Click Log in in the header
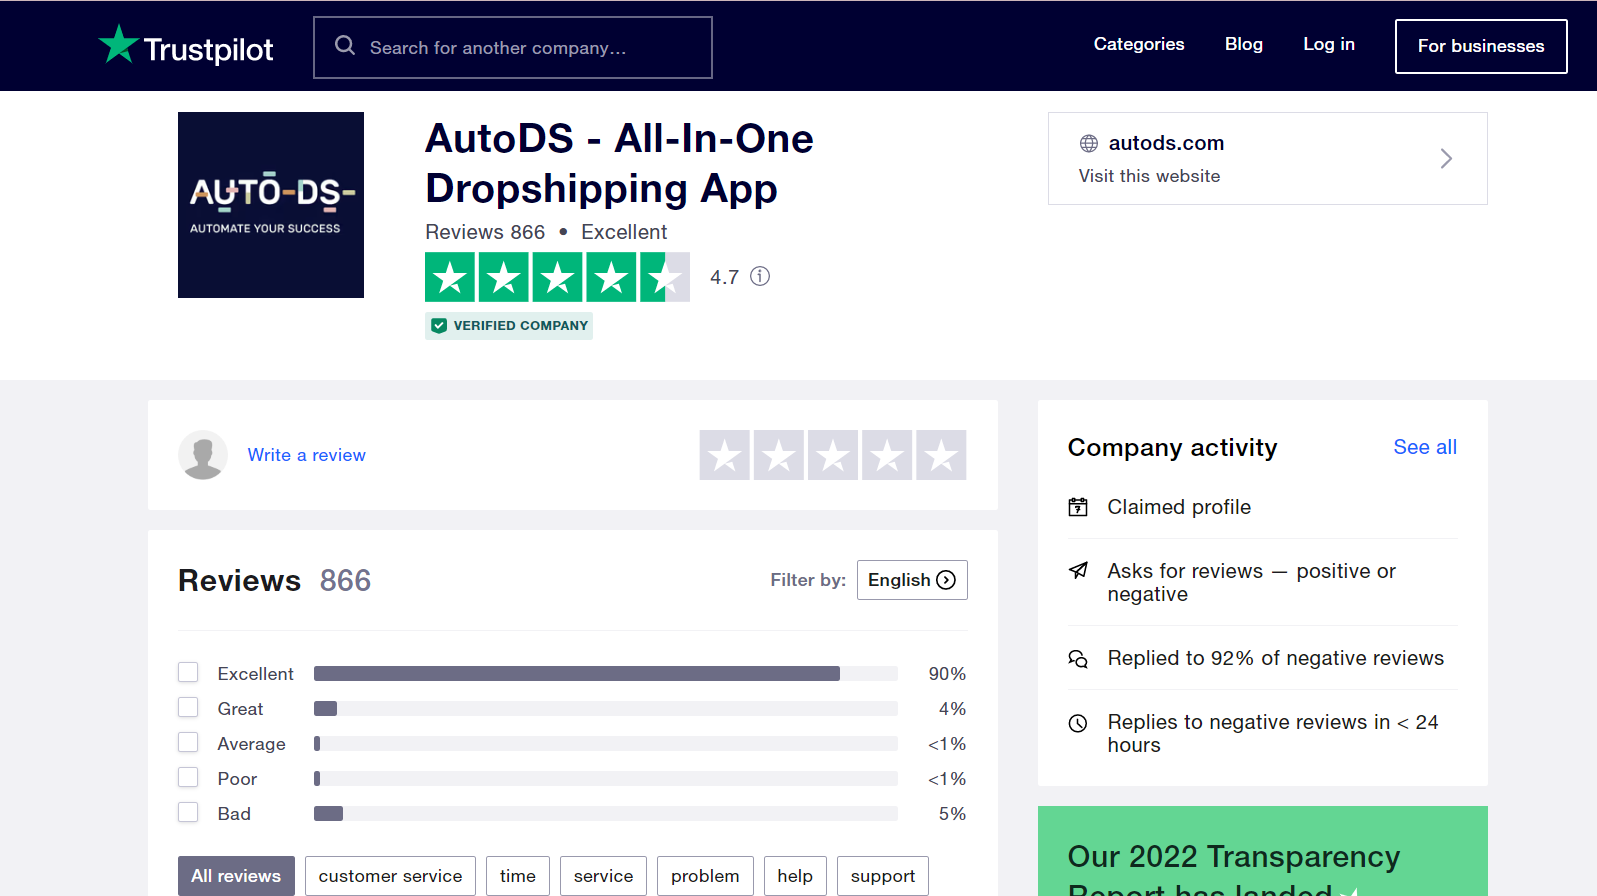The width and height of the screenshot is (1597, 896). pyautogui.click(x=1329, y=44)
